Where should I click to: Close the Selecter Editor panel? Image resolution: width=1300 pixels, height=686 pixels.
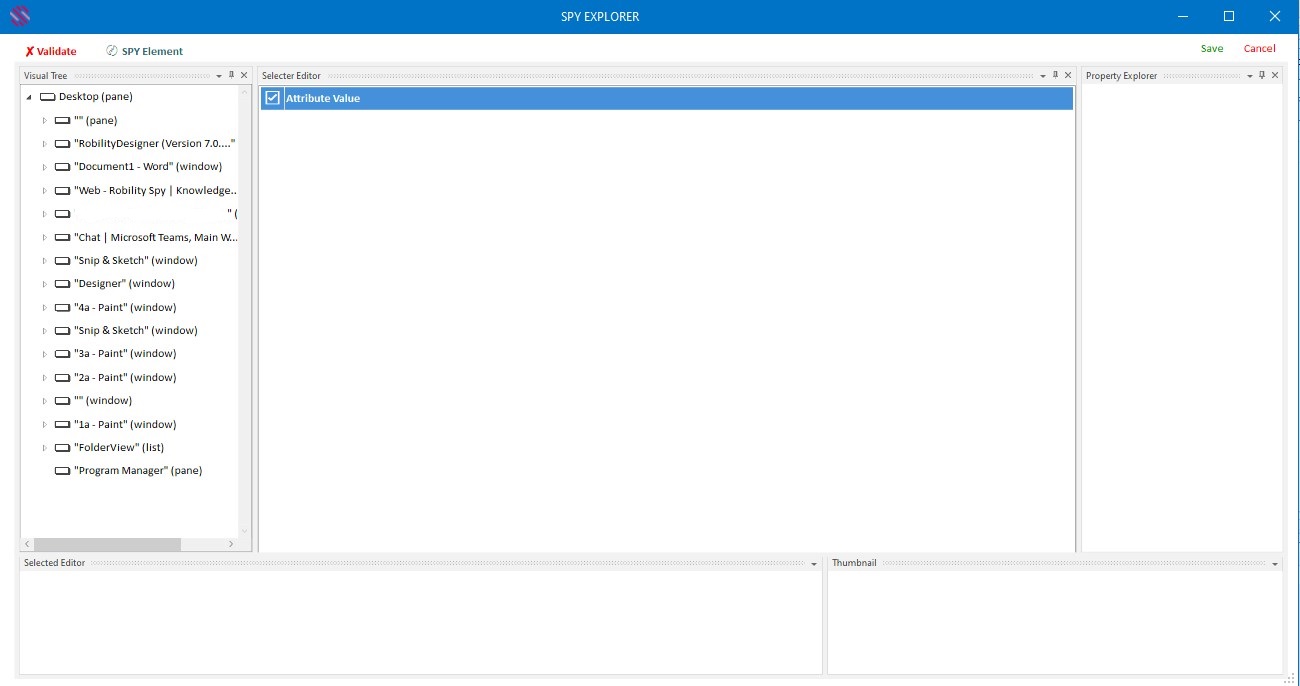point(1068,75)
